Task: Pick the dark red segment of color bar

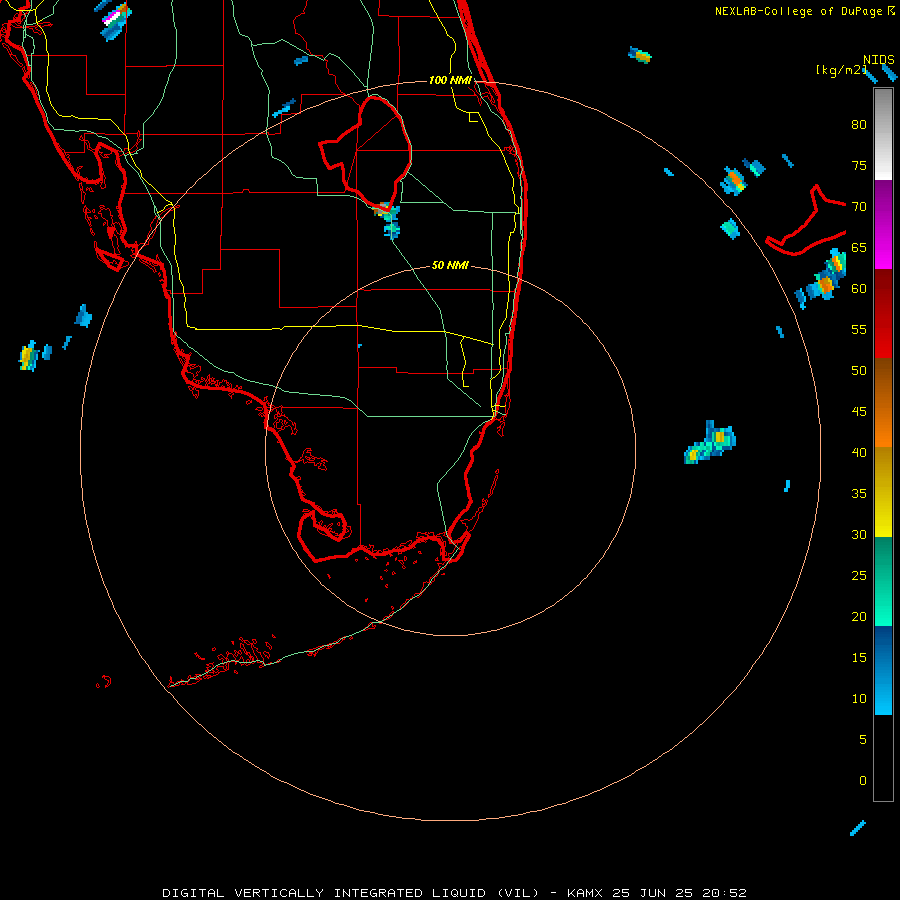Action: click(883, 291)
